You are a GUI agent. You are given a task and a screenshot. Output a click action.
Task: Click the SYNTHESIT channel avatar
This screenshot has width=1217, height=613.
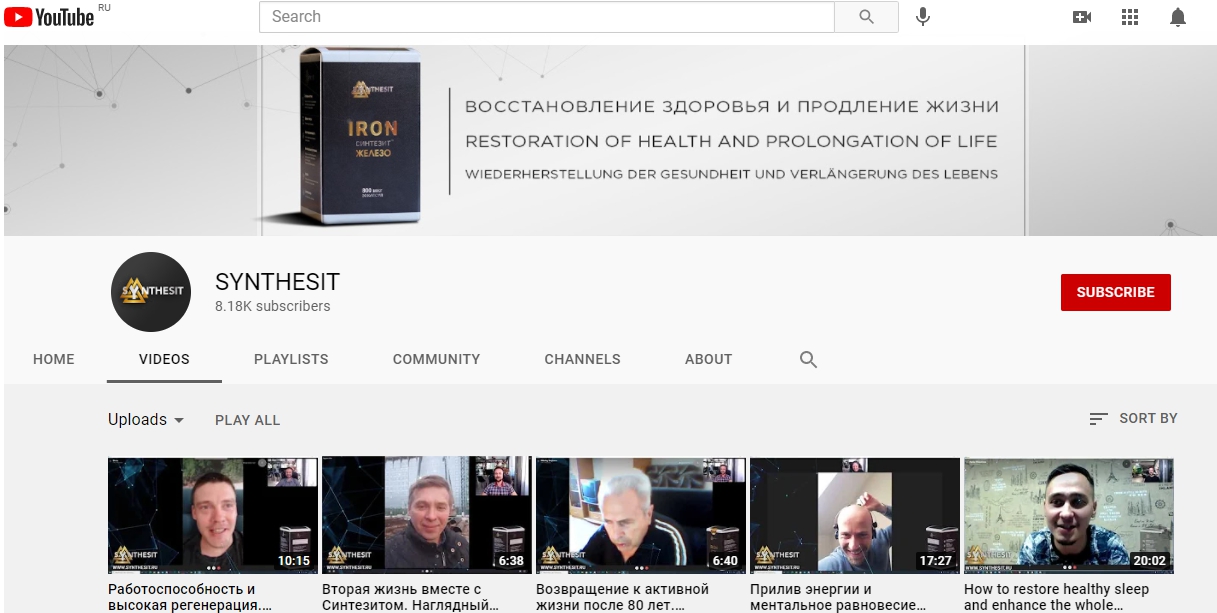tap(151, 292)
